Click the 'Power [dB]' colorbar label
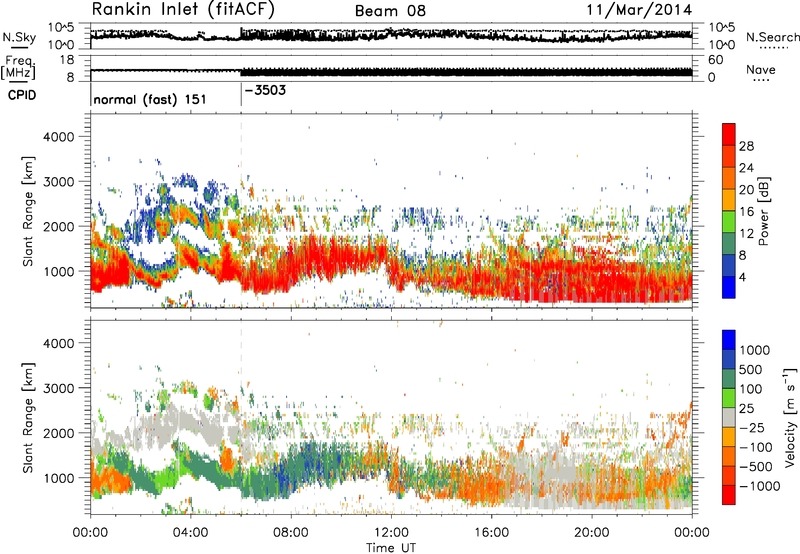 coord(764,211)
